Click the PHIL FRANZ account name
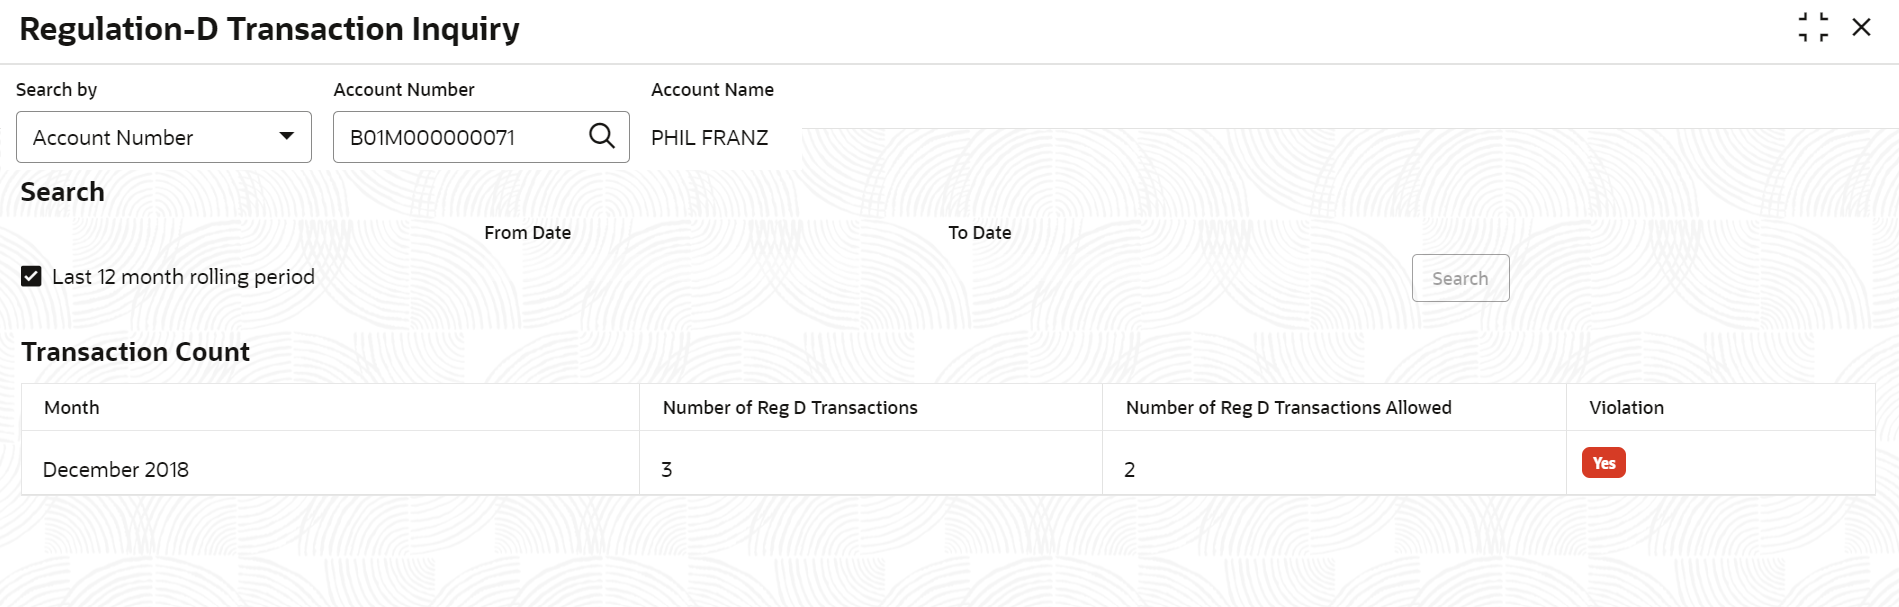Viewport: 1899px width, 607px height. [x=709, y=138]
